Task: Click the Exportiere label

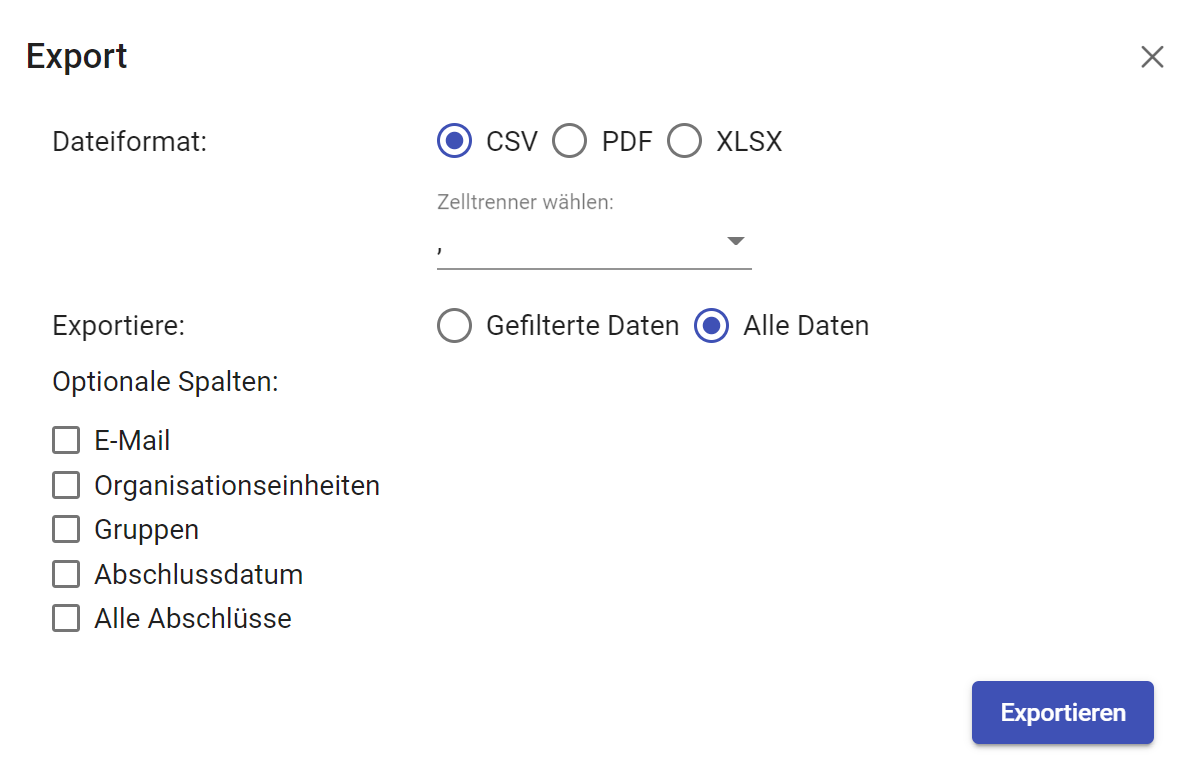Action: [x=119, y=326]
